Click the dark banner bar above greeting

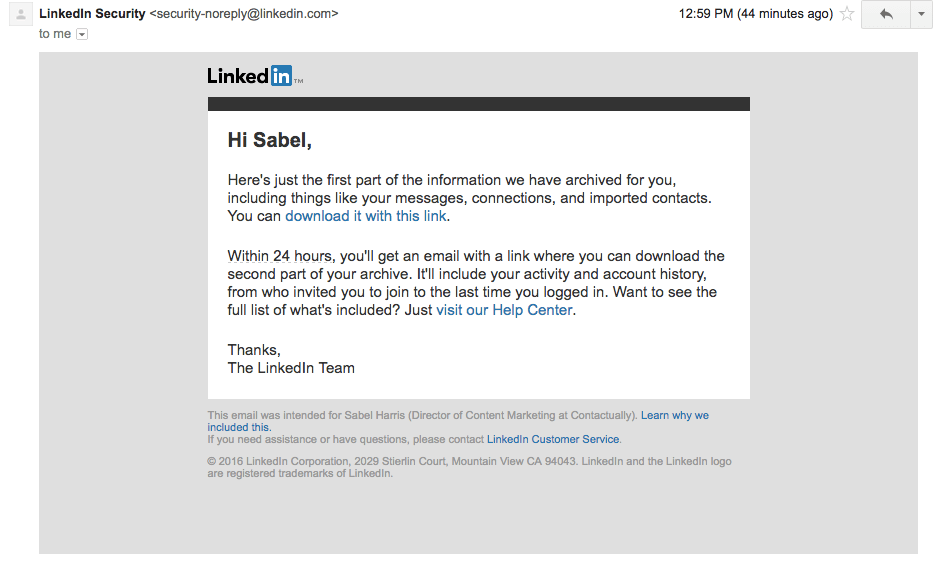point(479,104)
